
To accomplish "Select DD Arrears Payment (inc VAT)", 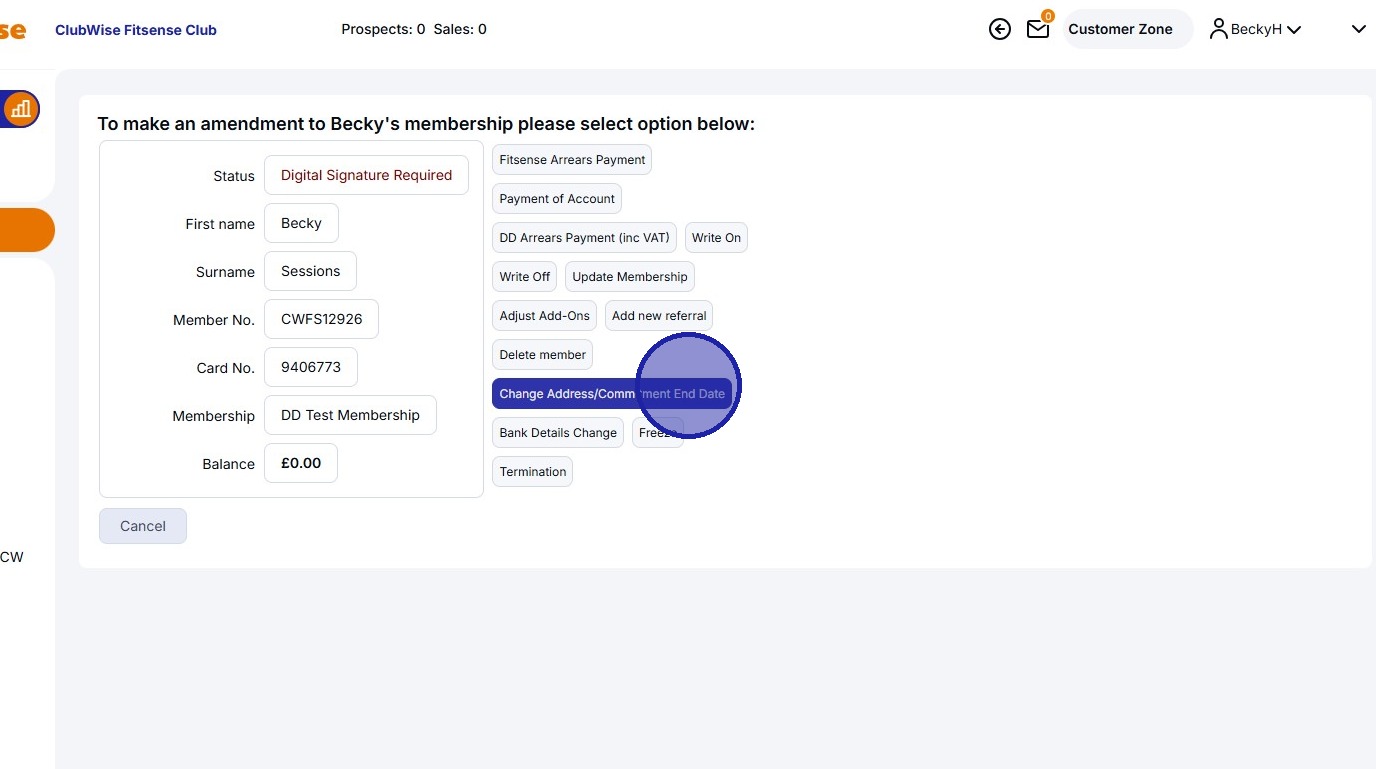I will (583, 237).
